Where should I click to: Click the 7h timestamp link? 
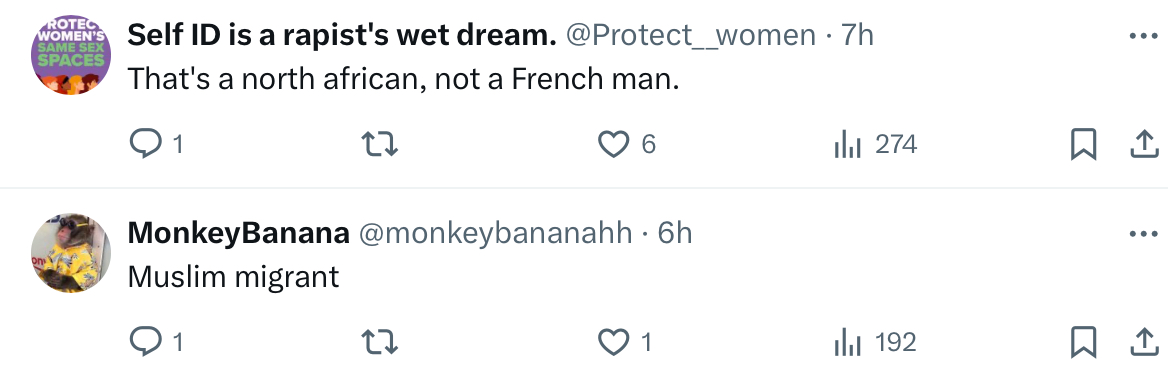[x=857, y=35]
